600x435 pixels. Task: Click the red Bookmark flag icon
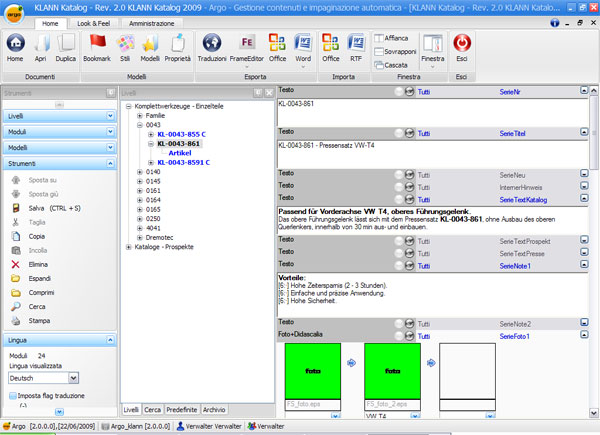click(97, 43)
